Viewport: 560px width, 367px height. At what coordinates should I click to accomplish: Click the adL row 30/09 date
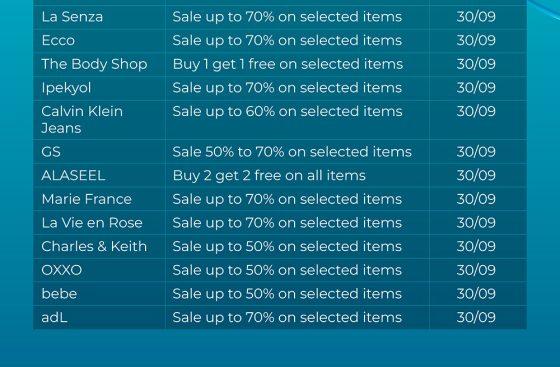click(476, 317)
